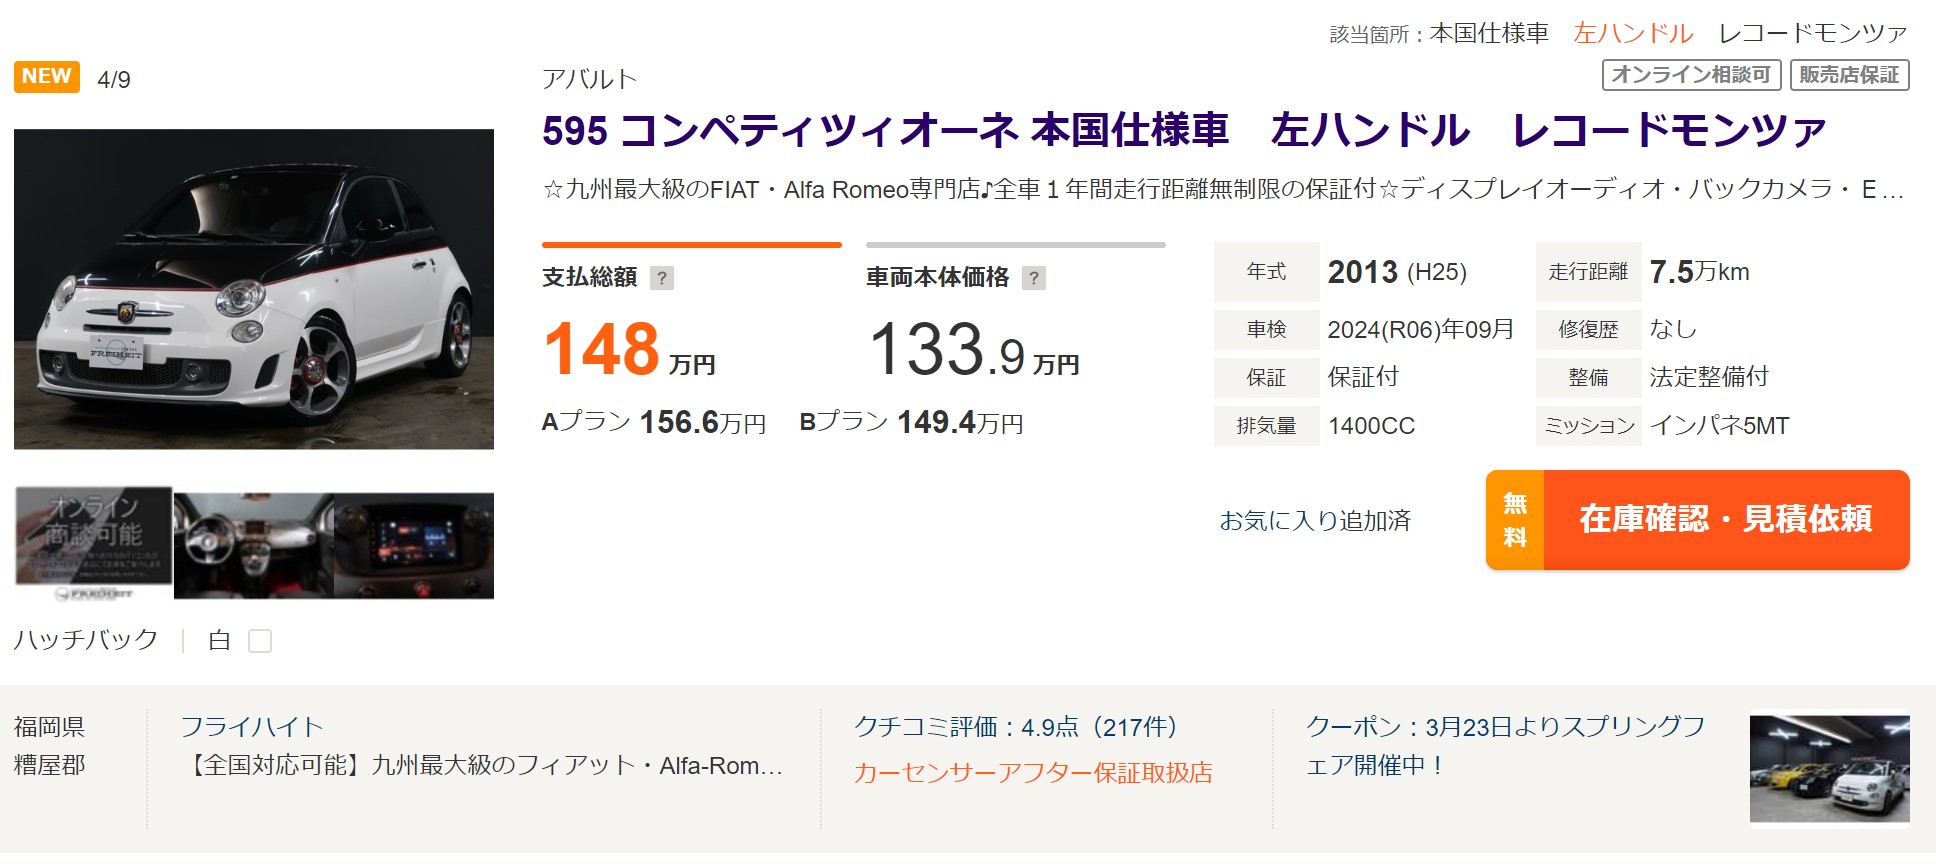Click the 法定整備付 maintenance value
The width and height of the screenshot is (1936, 865).
1709,377
